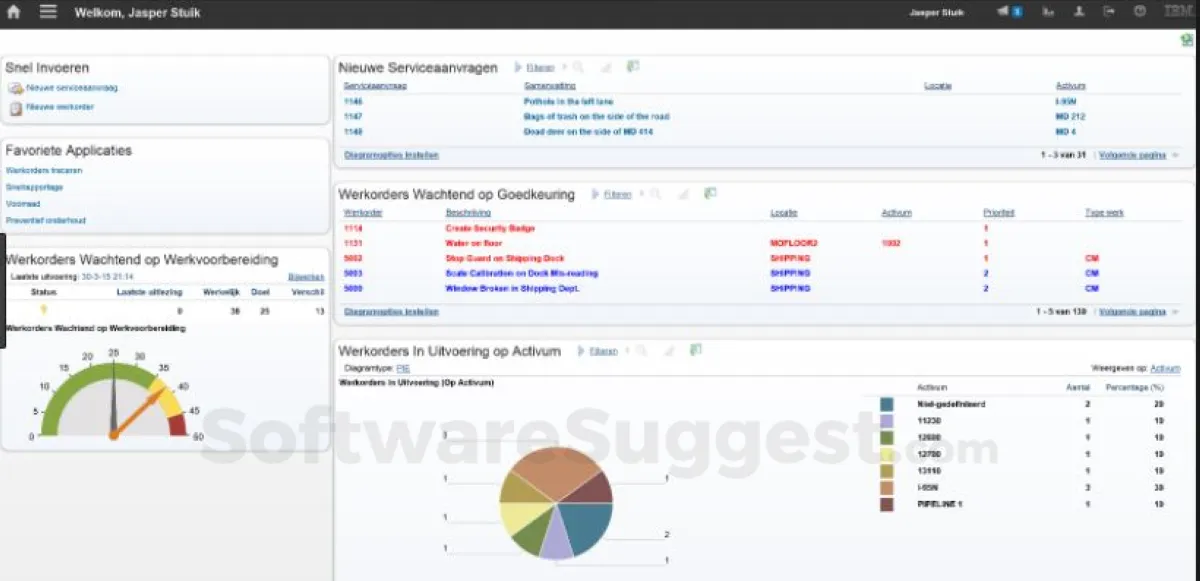Click green export icon in Werkorders In Uitvoering

click(696, 350)
